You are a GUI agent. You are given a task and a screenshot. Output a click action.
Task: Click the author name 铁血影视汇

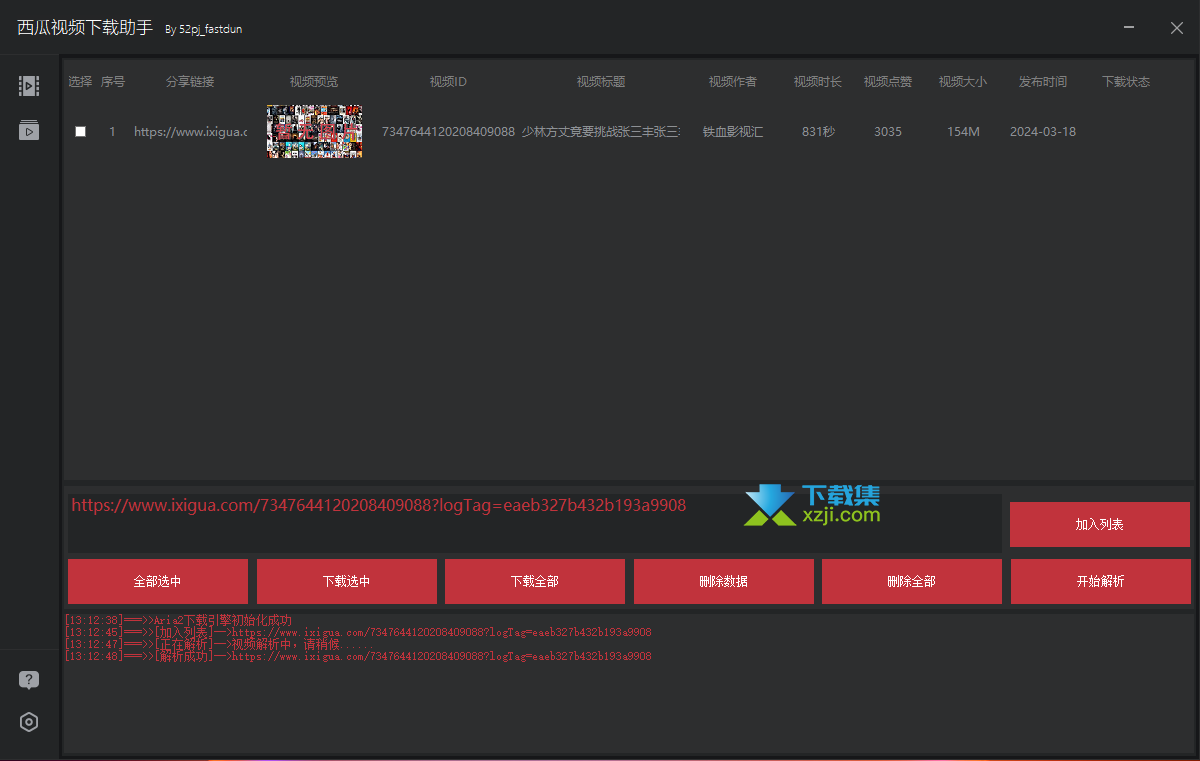coord(733,132)
